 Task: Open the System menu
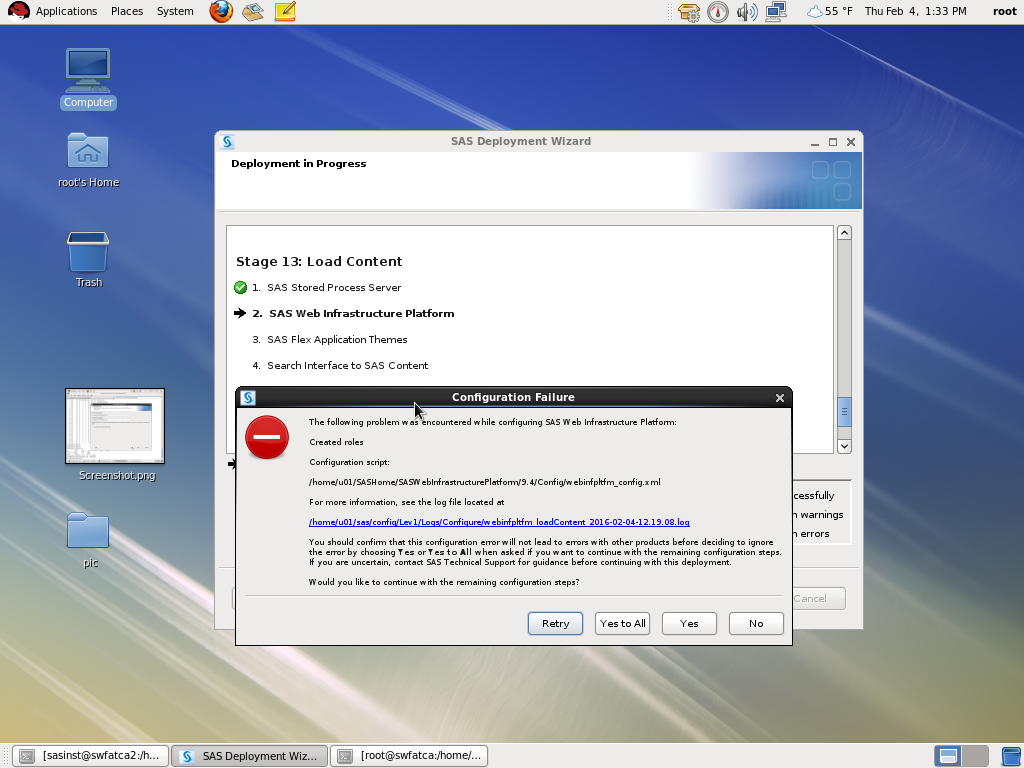pyautogui.click(x=174, y=11)
